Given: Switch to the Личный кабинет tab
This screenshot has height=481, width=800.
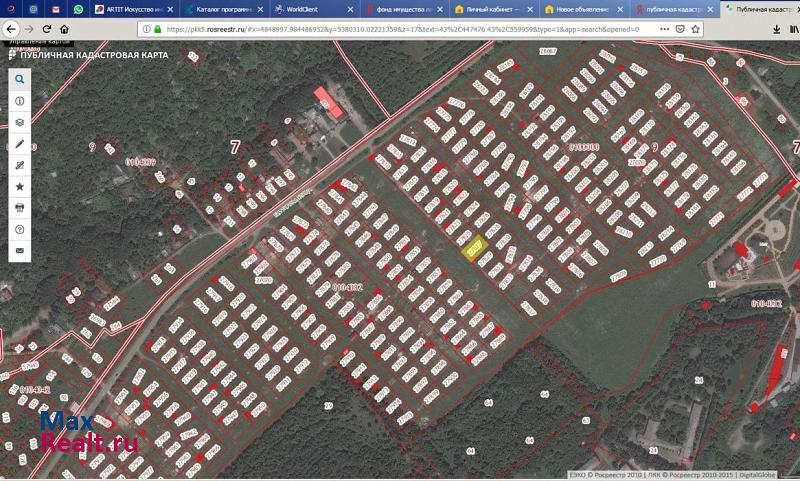Looking at the screenshot, I should point(492,9).
